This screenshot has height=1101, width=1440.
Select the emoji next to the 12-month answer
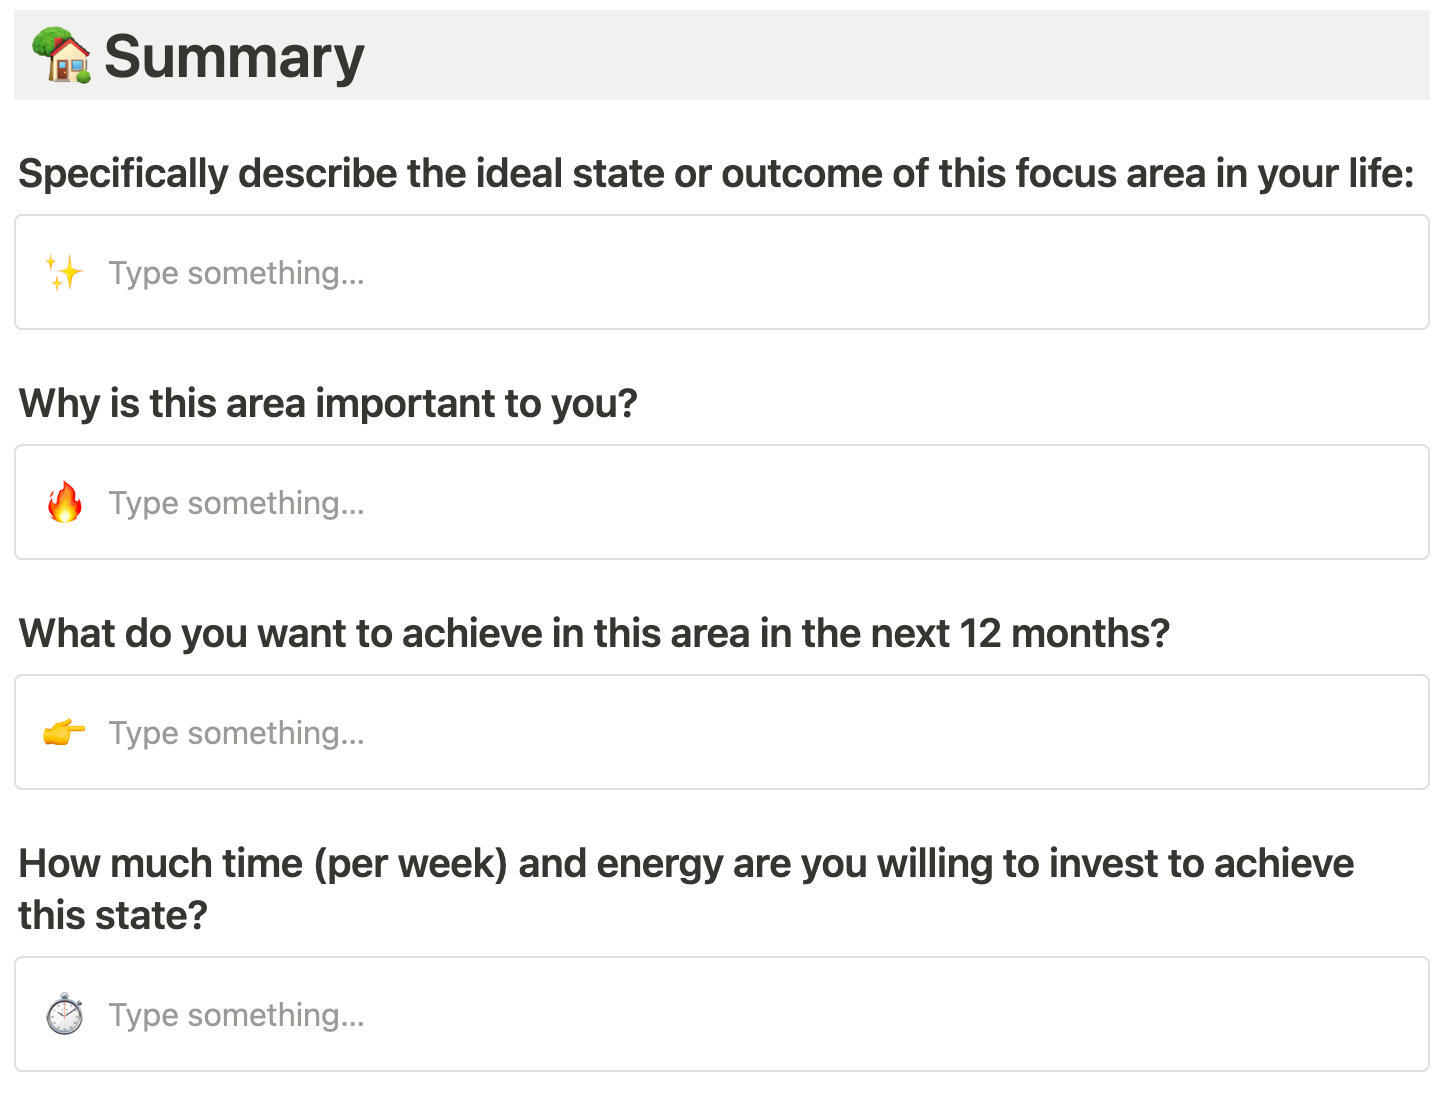[x=63, y=732]
